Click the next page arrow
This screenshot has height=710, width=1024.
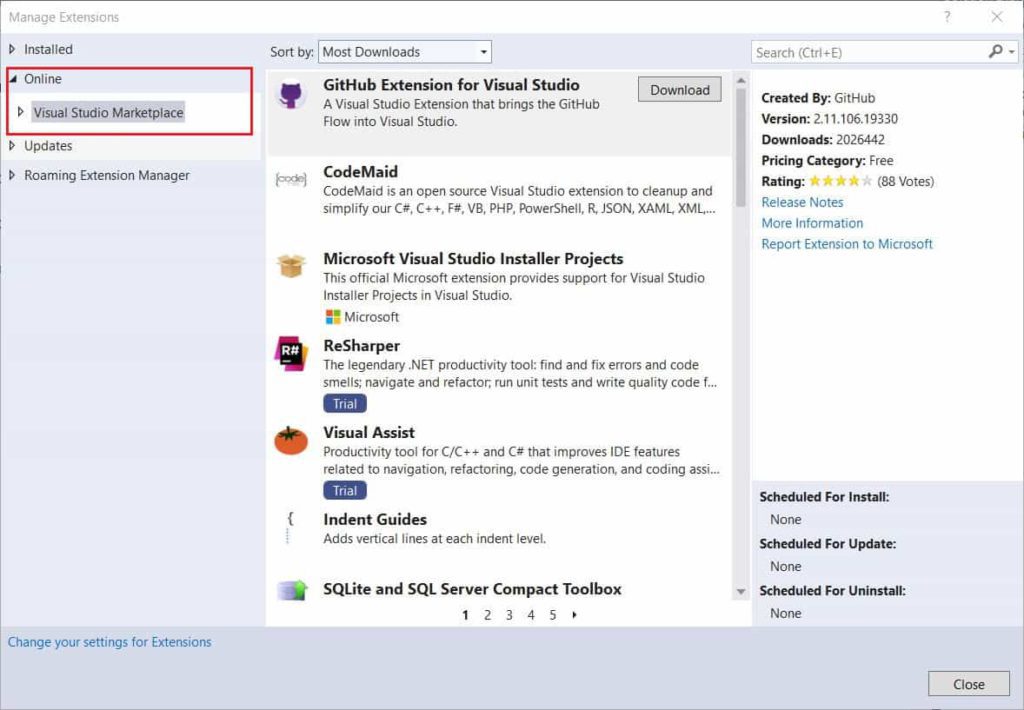(574, 615)
